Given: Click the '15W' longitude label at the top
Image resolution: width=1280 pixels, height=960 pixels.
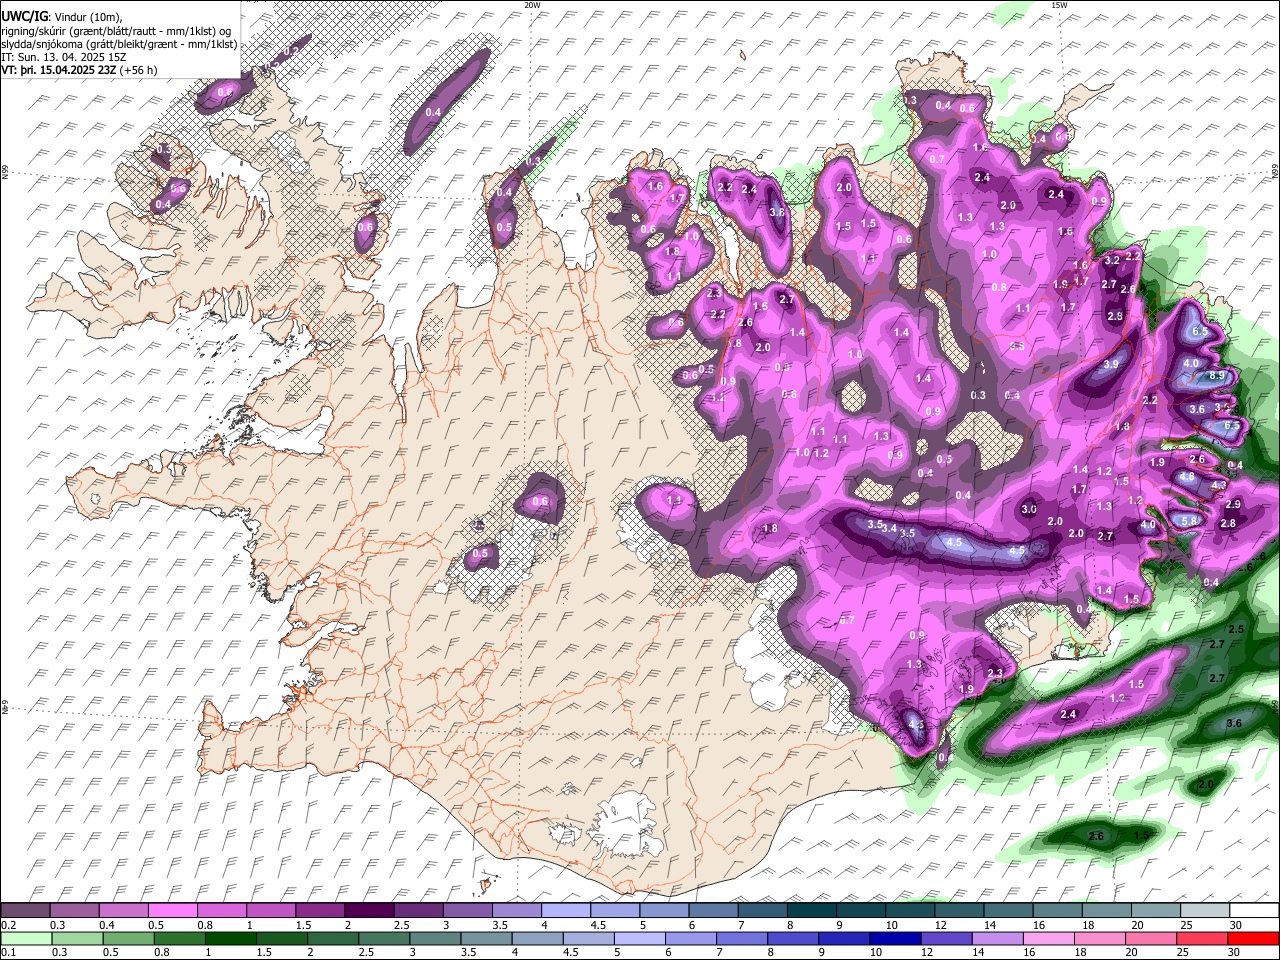Looking at the screenshot, I should tap(1058, 5).
